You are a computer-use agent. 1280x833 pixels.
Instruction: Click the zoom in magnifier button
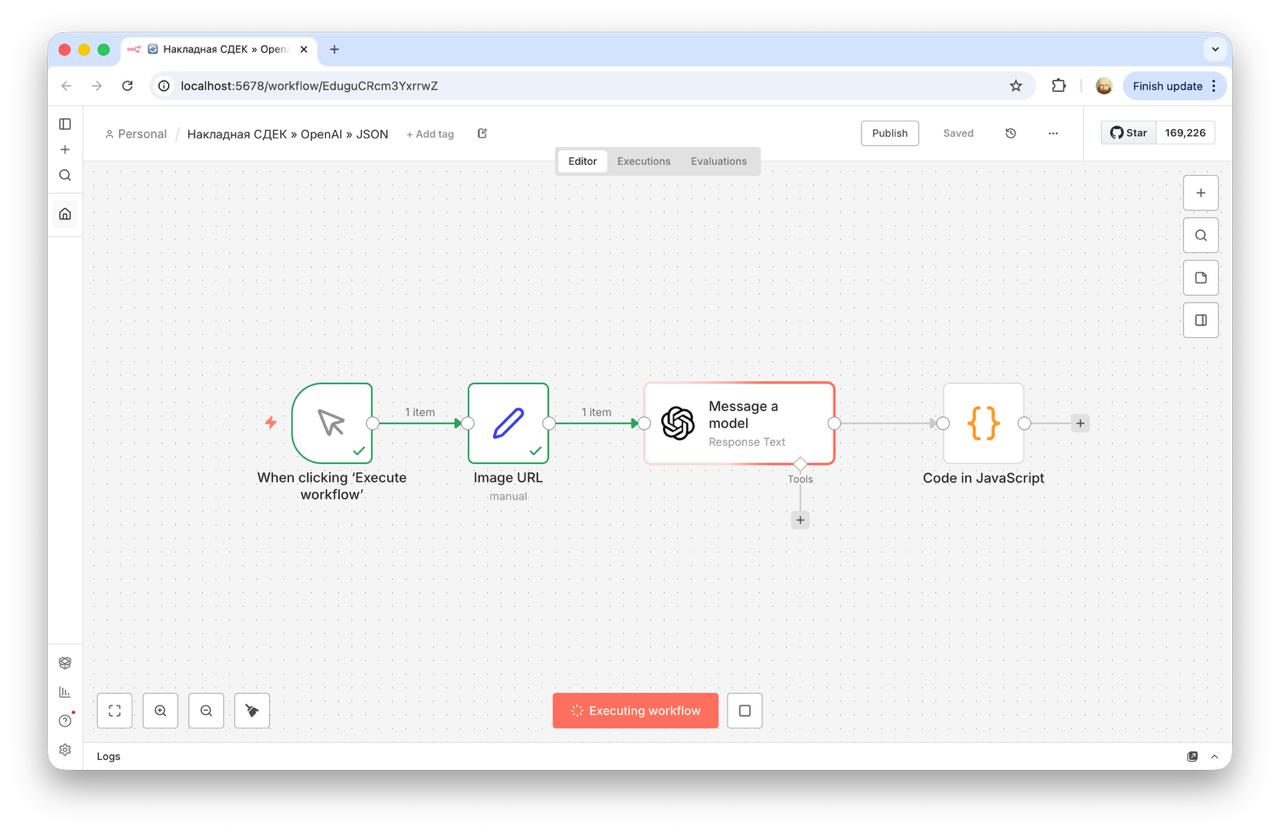click(x=160, y=711)
